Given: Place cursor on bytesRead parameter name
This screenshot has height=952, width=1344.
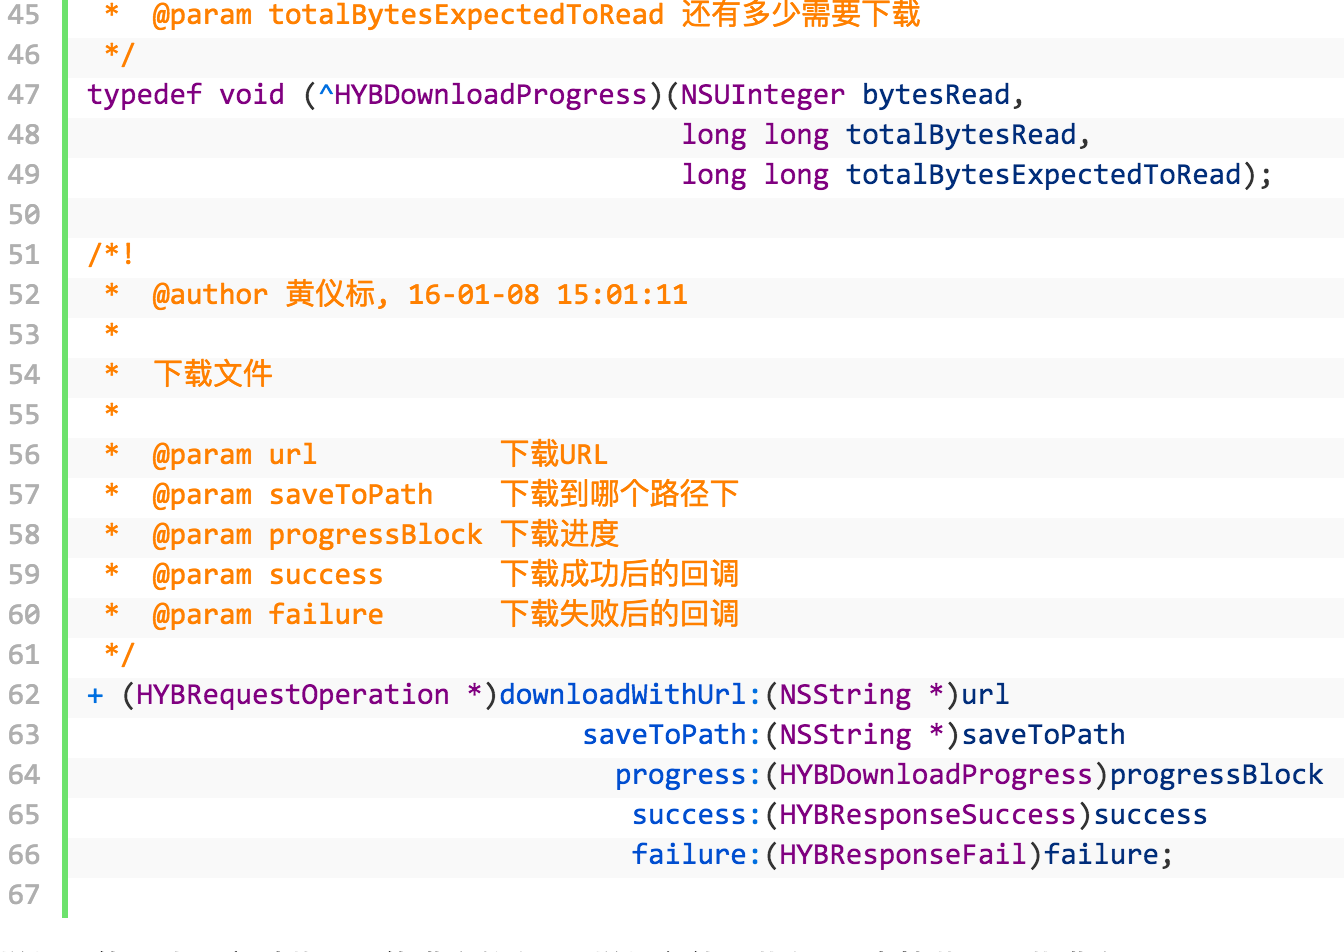Looking at the screenshot, I should (936, 95).
